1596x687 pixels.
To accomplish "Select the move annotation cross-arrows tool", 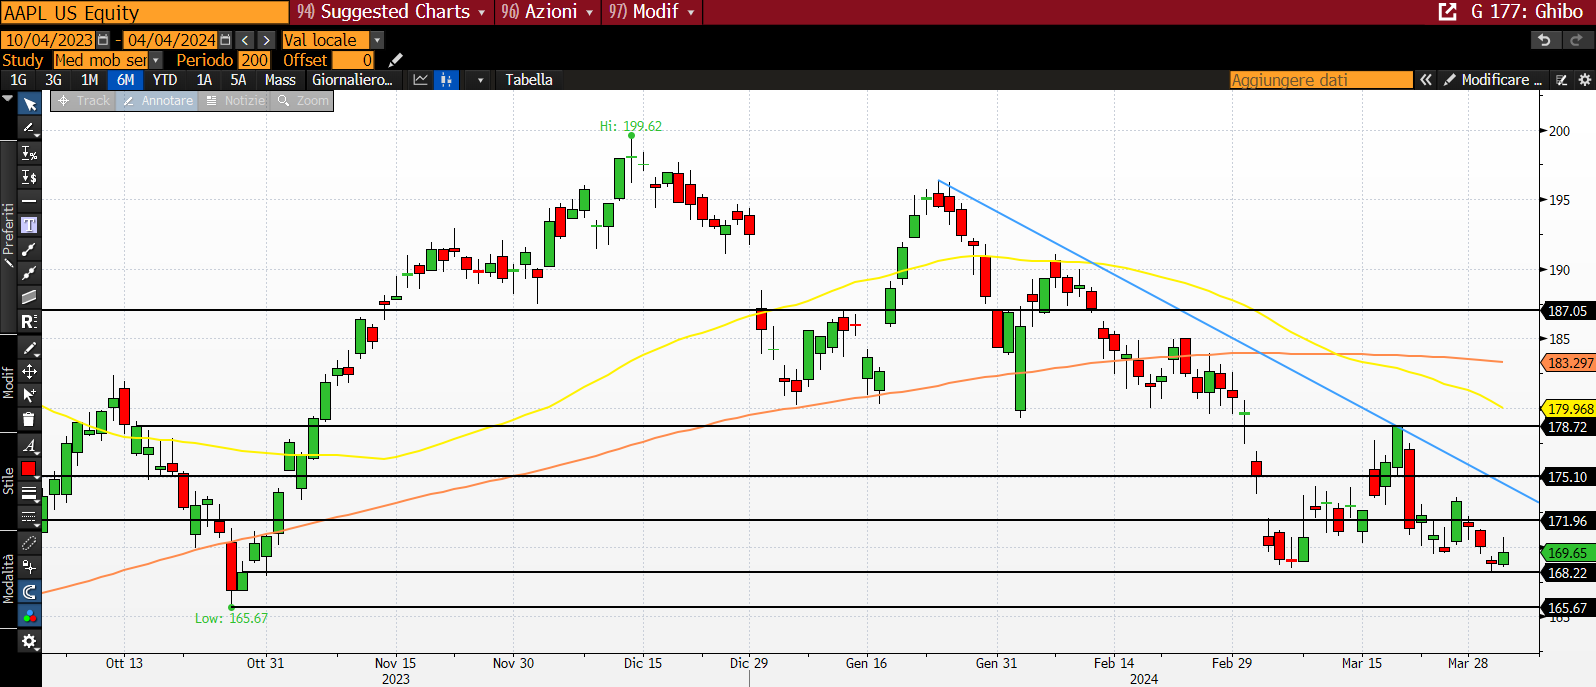I will point(29,371).
